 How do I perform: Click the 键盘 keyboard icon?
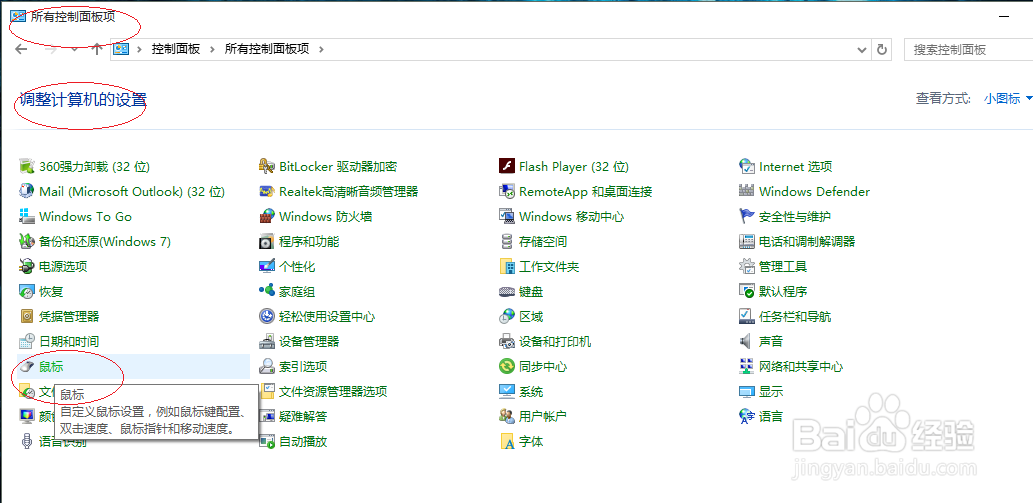[506, 292]
